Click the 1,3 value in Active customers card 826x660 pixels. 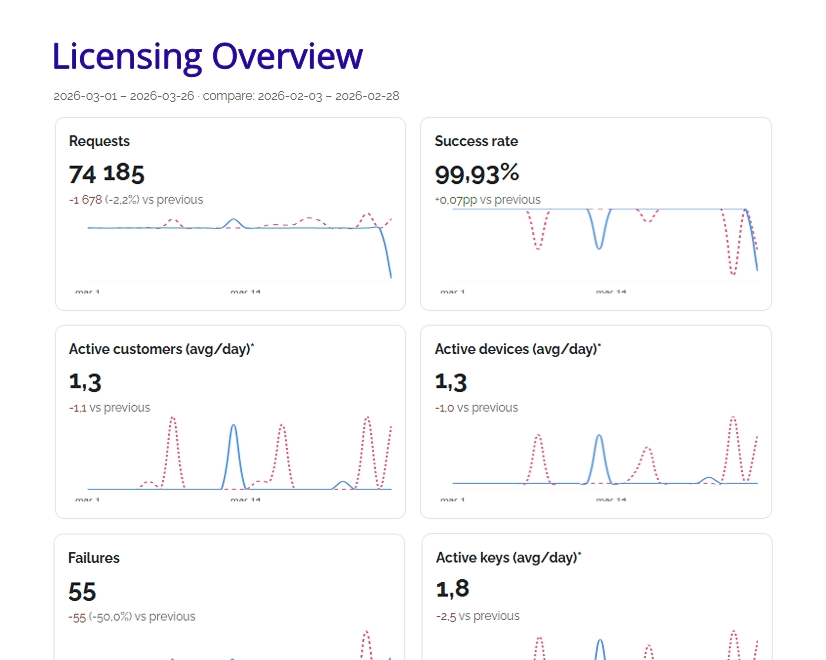coord(85,382)
